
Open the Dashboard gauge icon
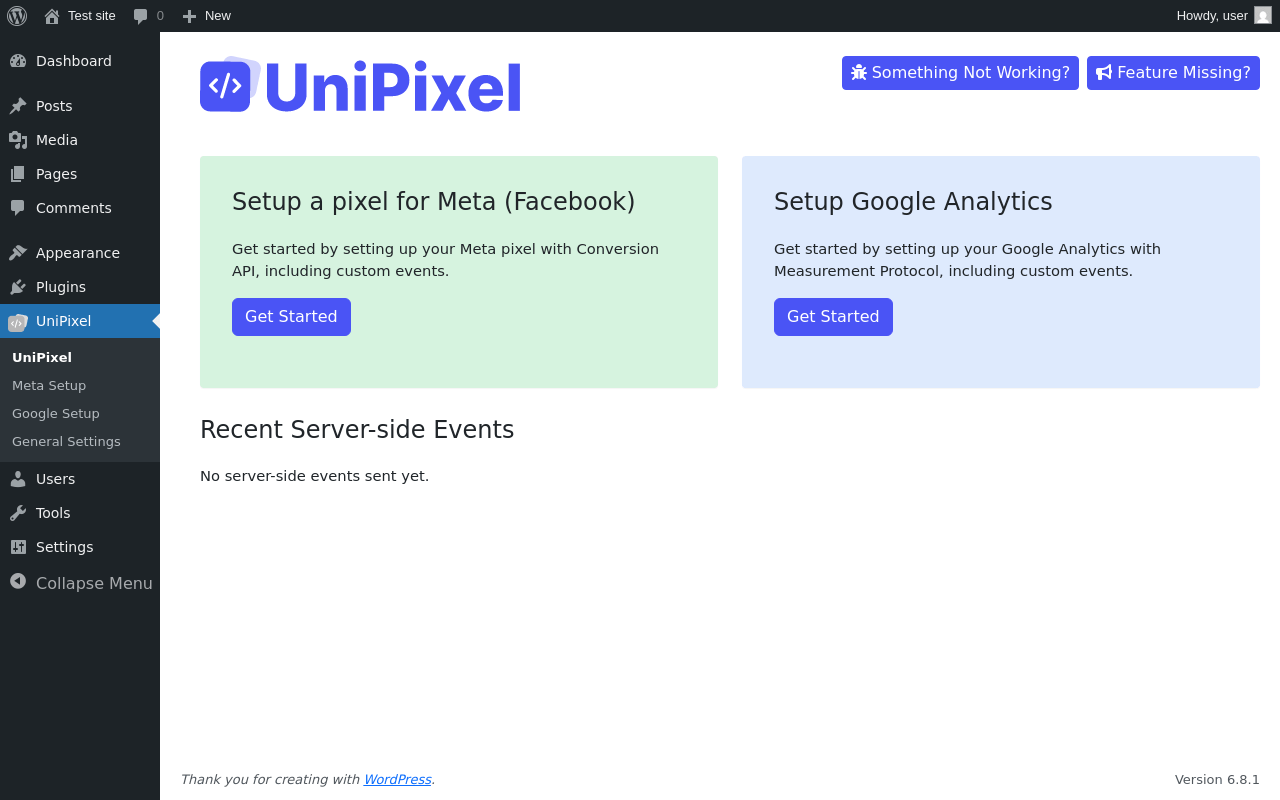[x=18, y=61]
